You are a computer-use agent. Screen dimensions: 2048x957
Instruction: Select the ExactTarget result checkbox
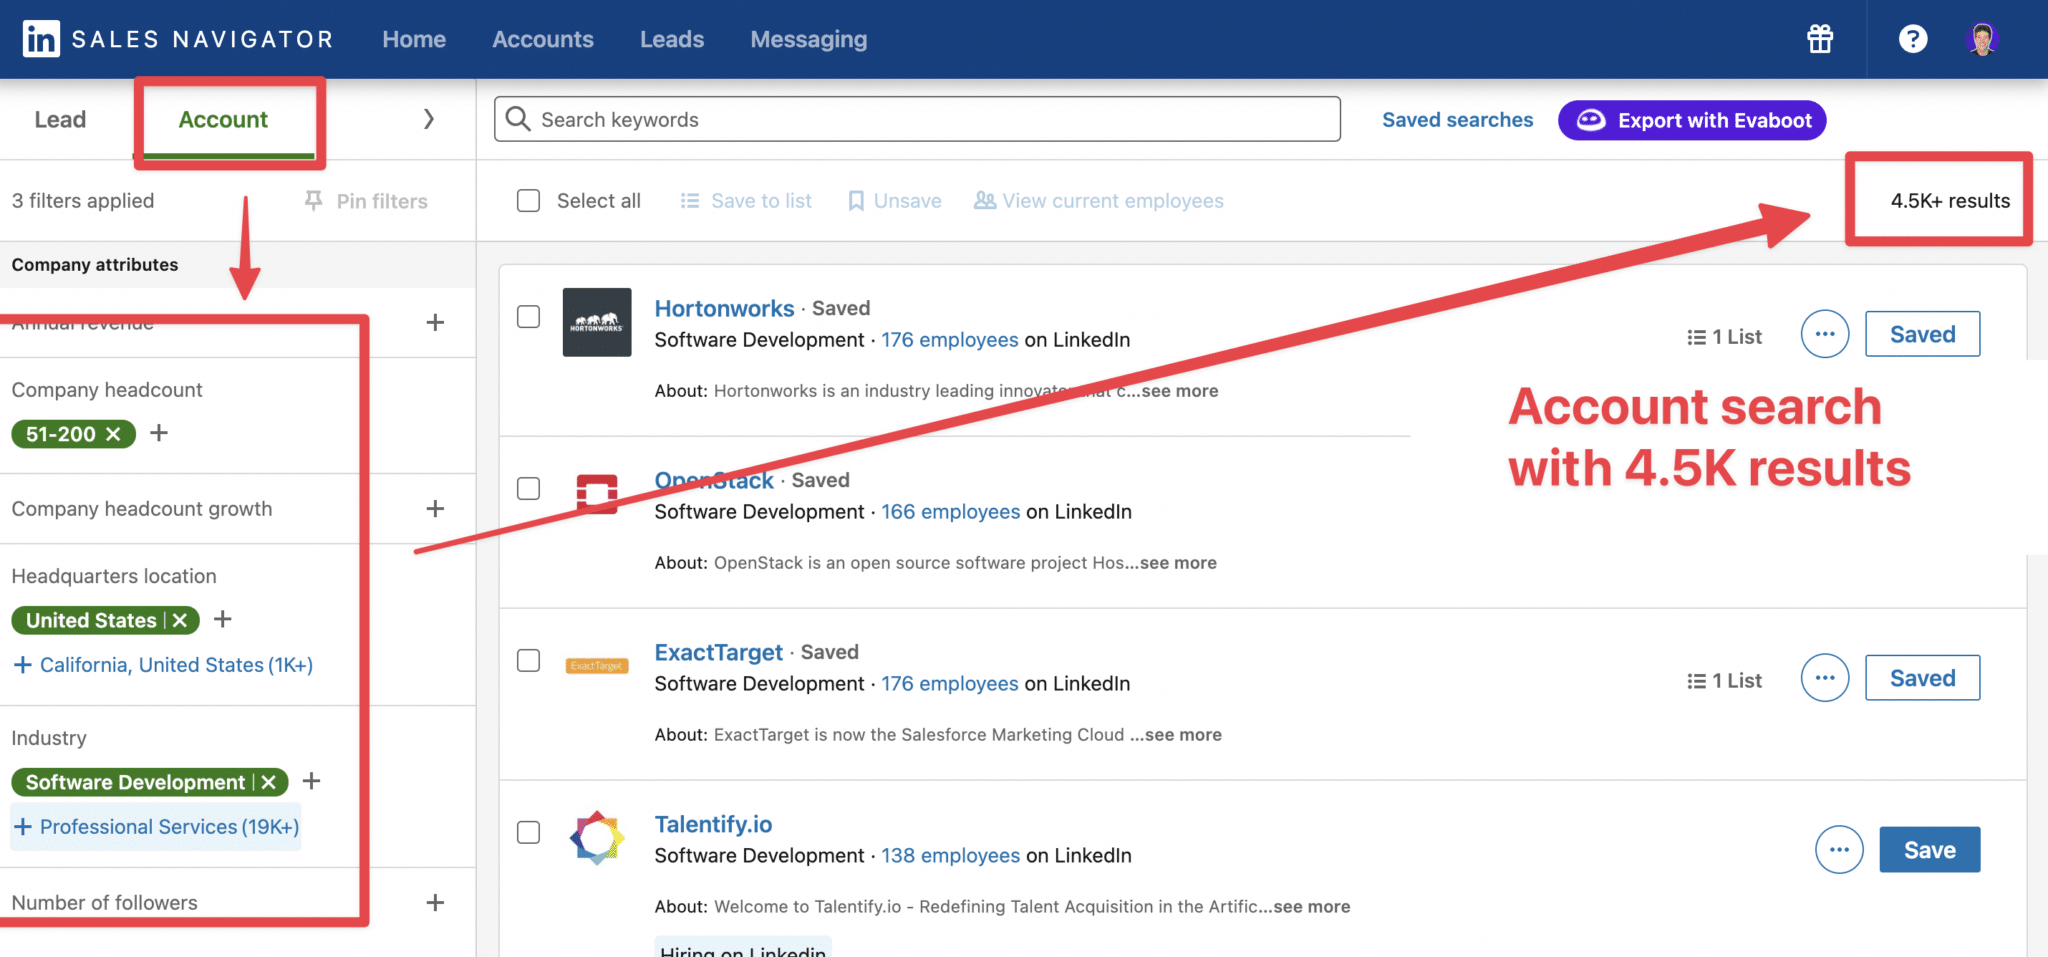[528, 661]
